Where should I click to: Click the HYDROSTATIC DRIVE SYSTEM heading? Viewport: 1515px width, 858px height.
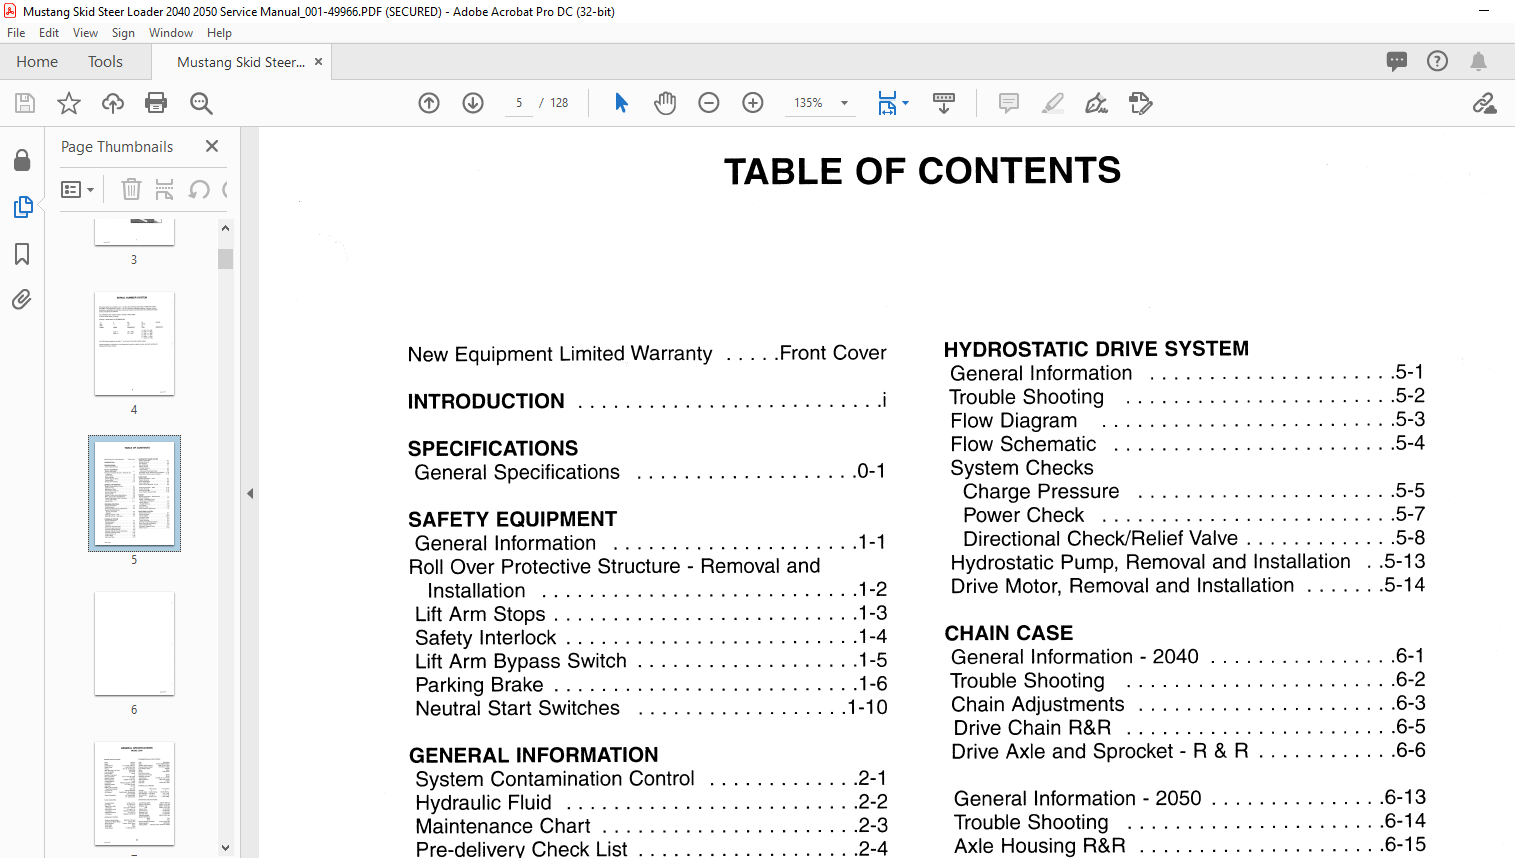(1096, 349)
